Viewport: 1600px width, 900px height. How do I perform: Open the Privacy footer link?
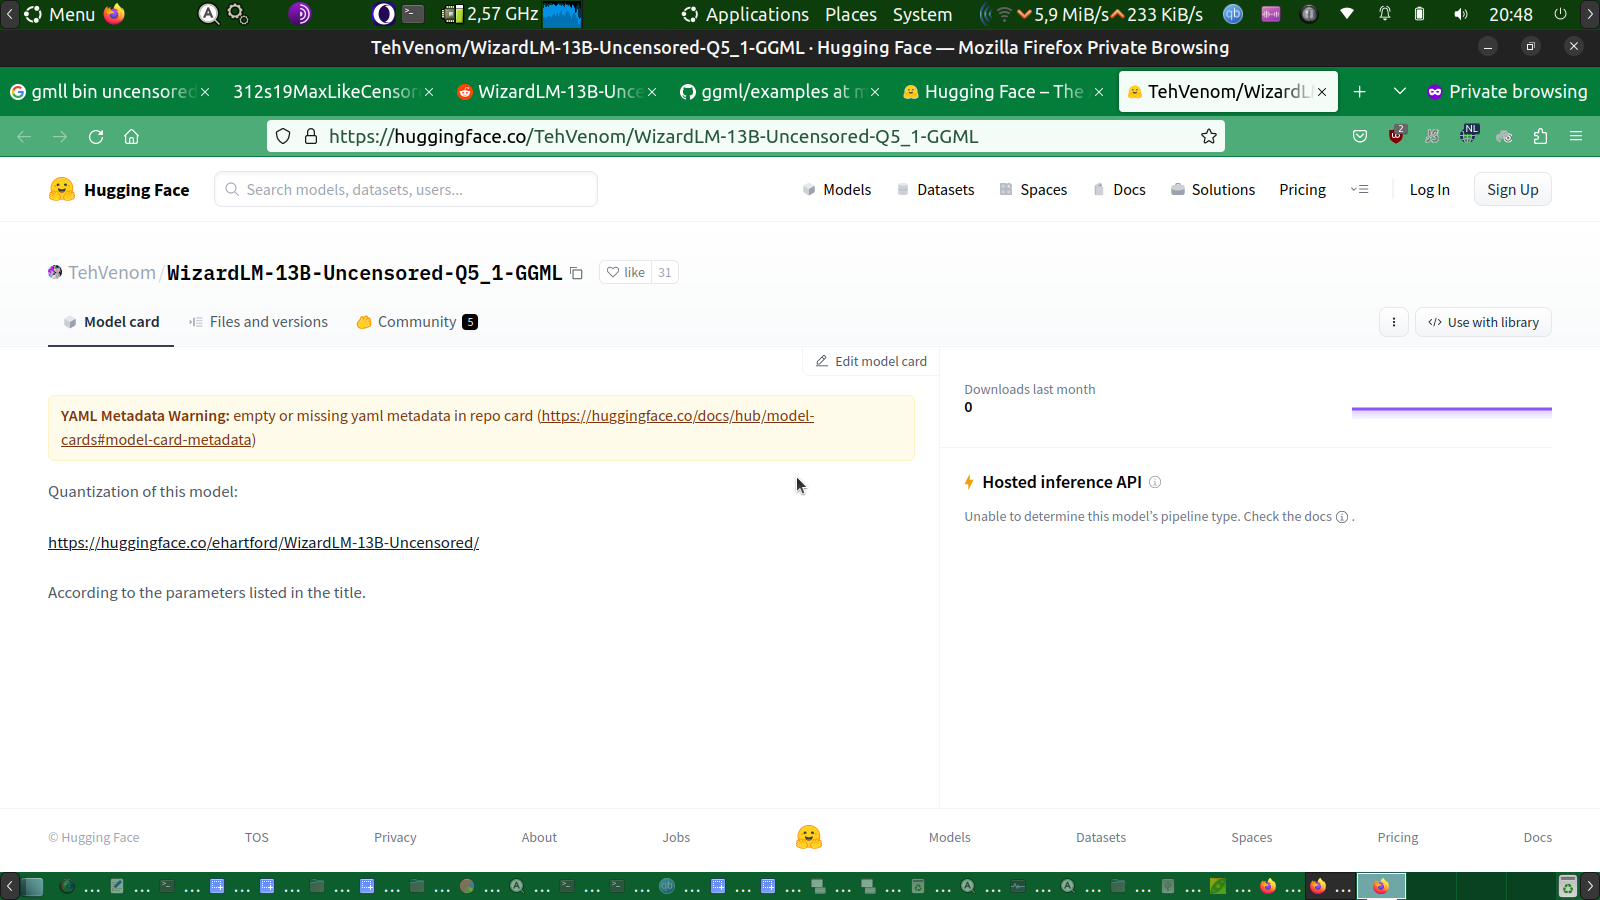(x=395, y=838)
